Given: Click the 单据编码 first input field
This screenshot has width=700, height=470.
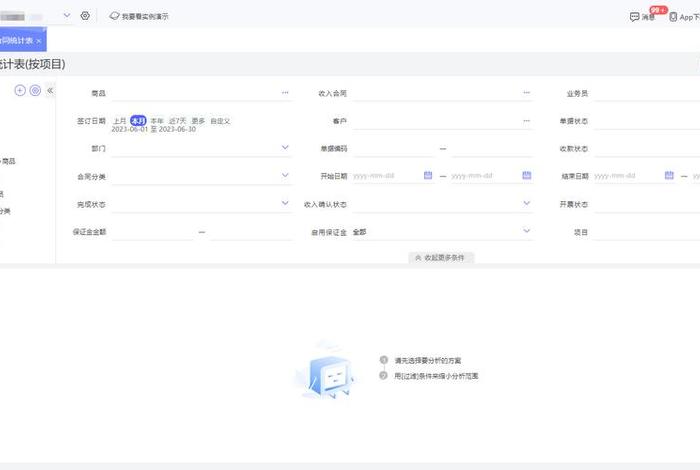Looking at the screenshot, I should [393, 148].
